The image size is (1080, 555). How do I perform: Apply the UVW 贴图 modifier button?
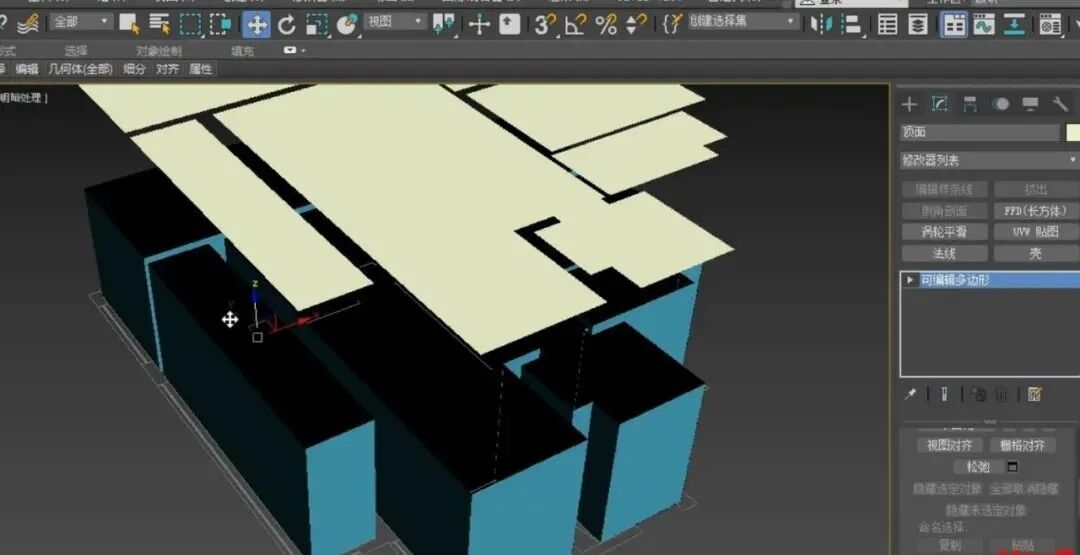(1035, 232)
